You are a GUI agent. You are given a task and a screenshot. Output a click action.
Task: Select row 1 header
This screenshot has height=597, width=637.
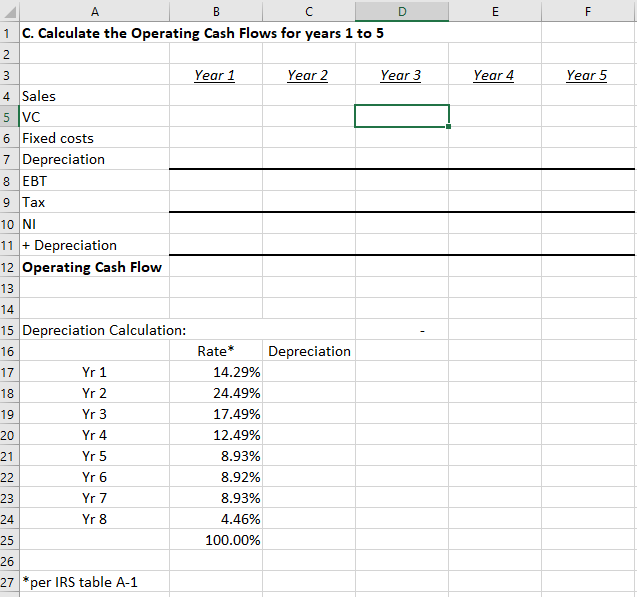click(x=9, y=32)
